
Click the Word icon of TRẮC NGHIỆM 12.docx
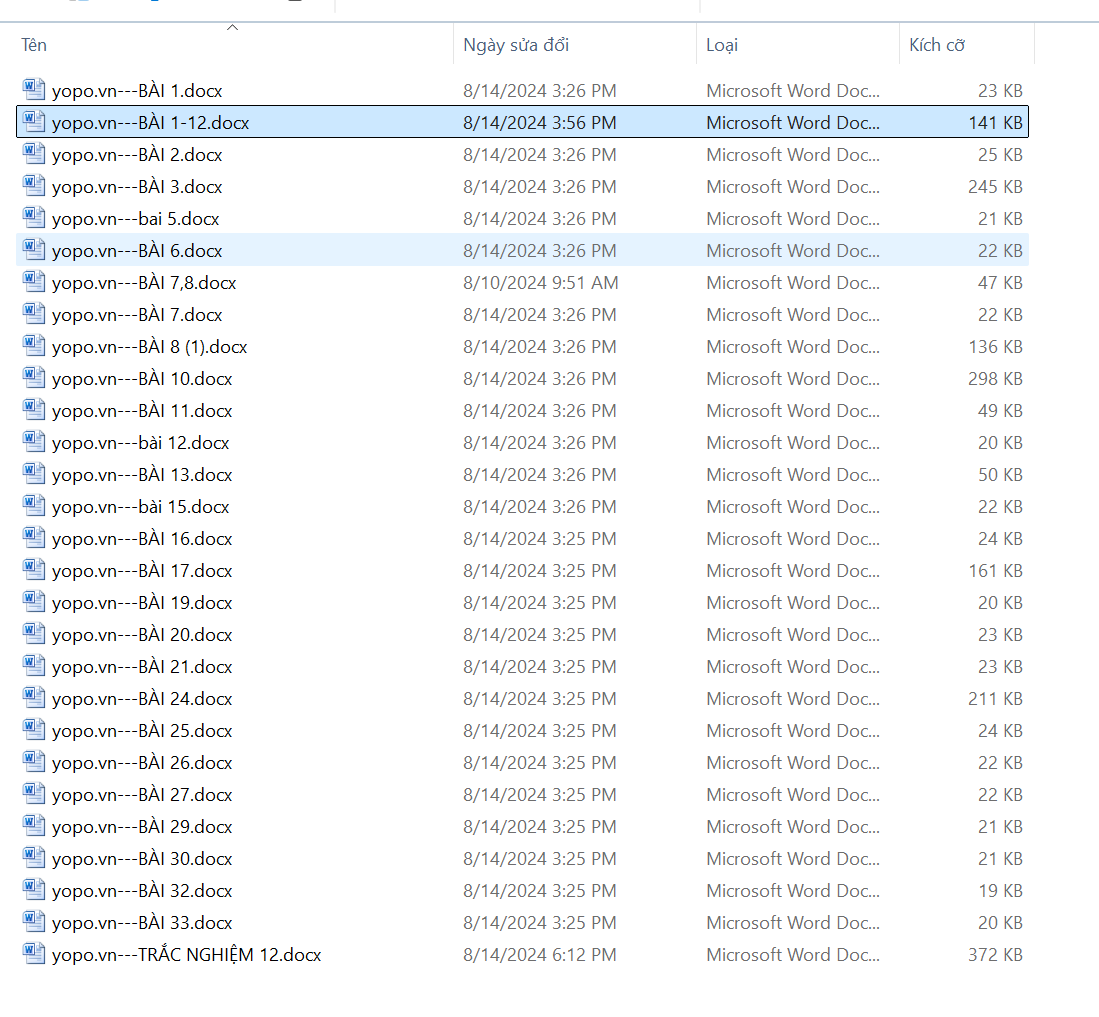click(34, 954)
